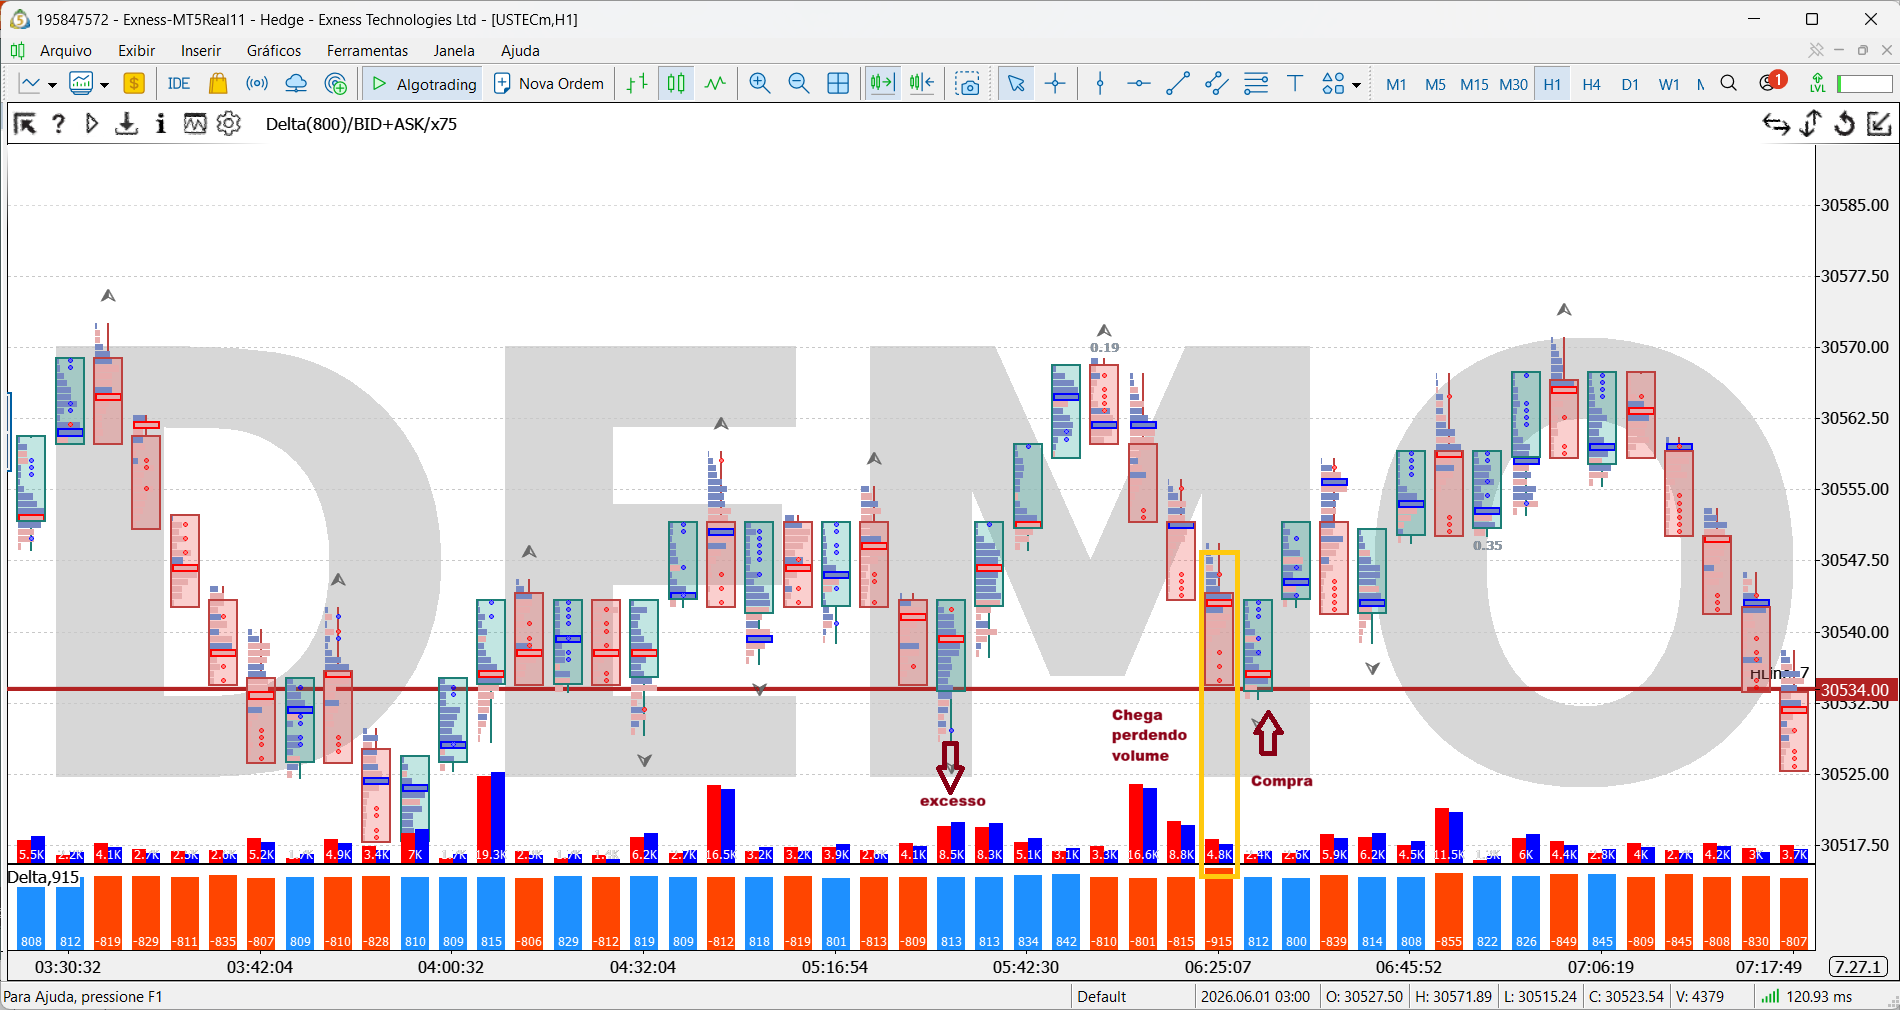Open the IDE MetaEditor button
This screenshot has height=1010, width=1900.
[x=179, y=84]
